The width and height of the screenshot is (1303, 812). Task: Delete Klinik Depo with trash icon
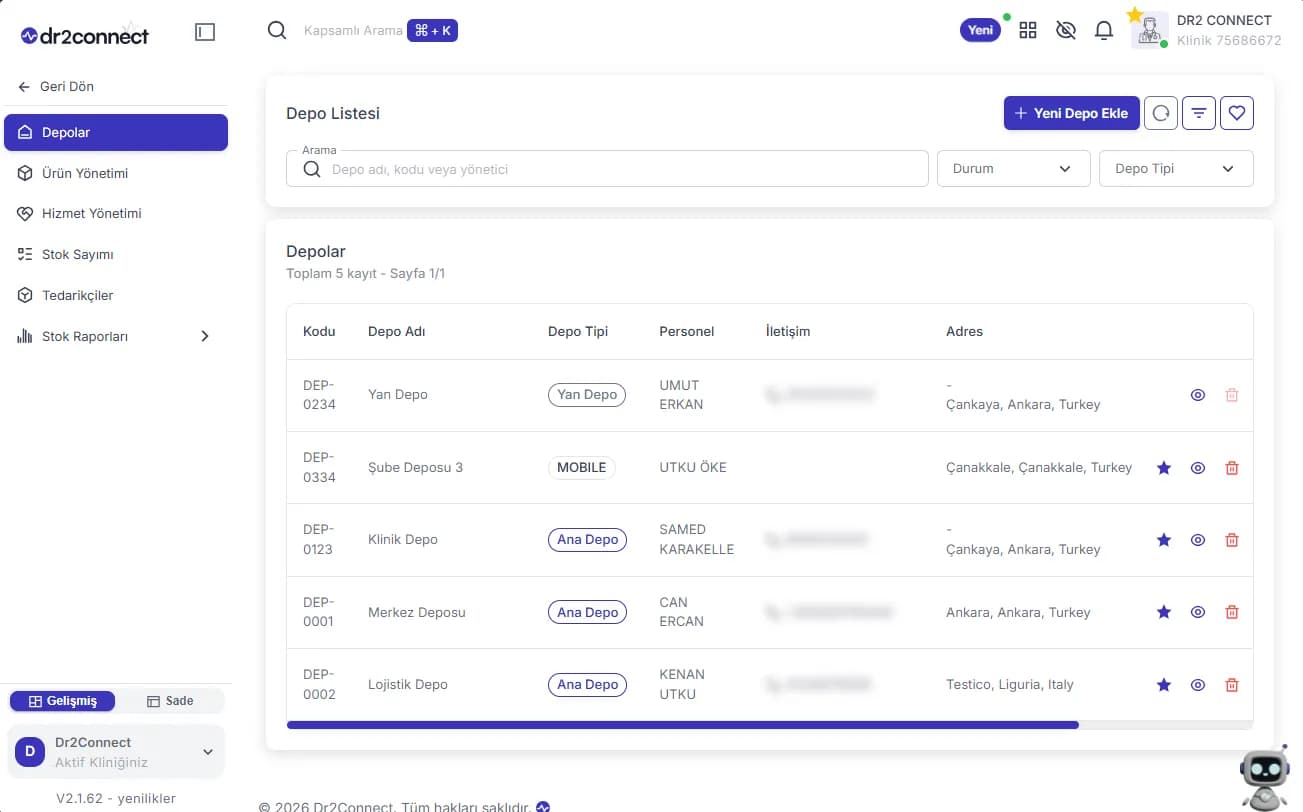[1232, 540]
